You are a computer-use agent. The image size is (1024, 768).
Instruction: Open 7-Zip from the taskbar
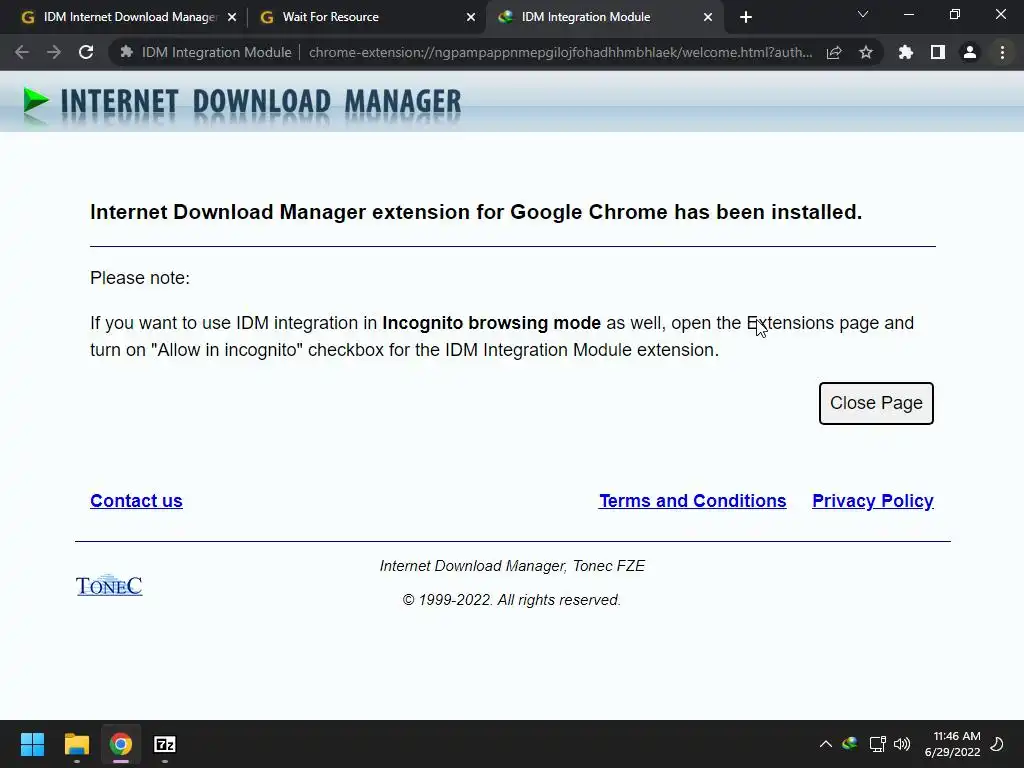(x=165, y=744)
